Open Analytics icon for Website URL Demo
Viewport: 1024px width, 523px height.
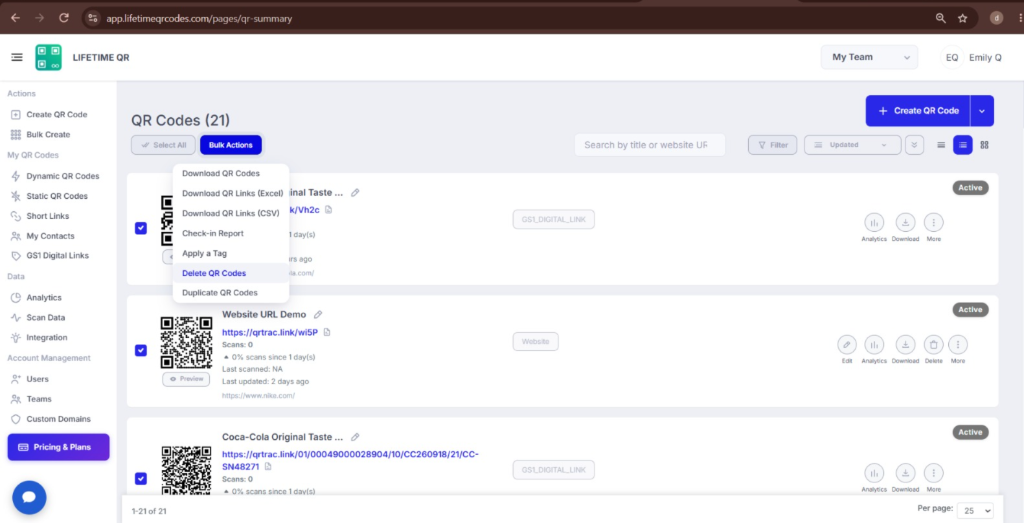pos(874,344)
